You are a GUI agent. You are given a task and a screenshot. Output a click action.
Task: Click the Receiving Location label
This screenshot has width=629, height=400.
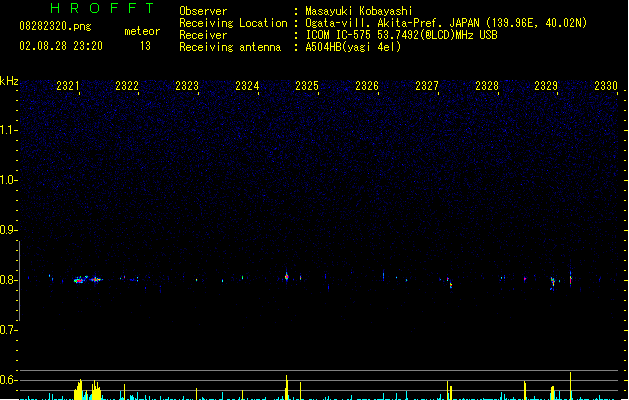tap(233, 23)
